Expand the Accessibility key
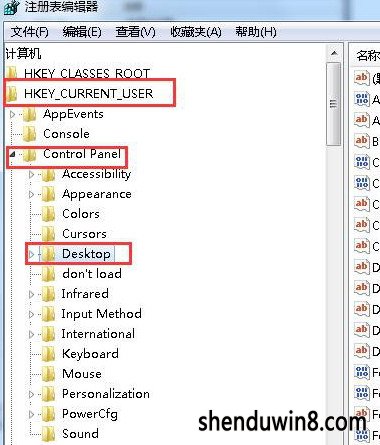This screenshot has width=380, height=445. [31, 175]
